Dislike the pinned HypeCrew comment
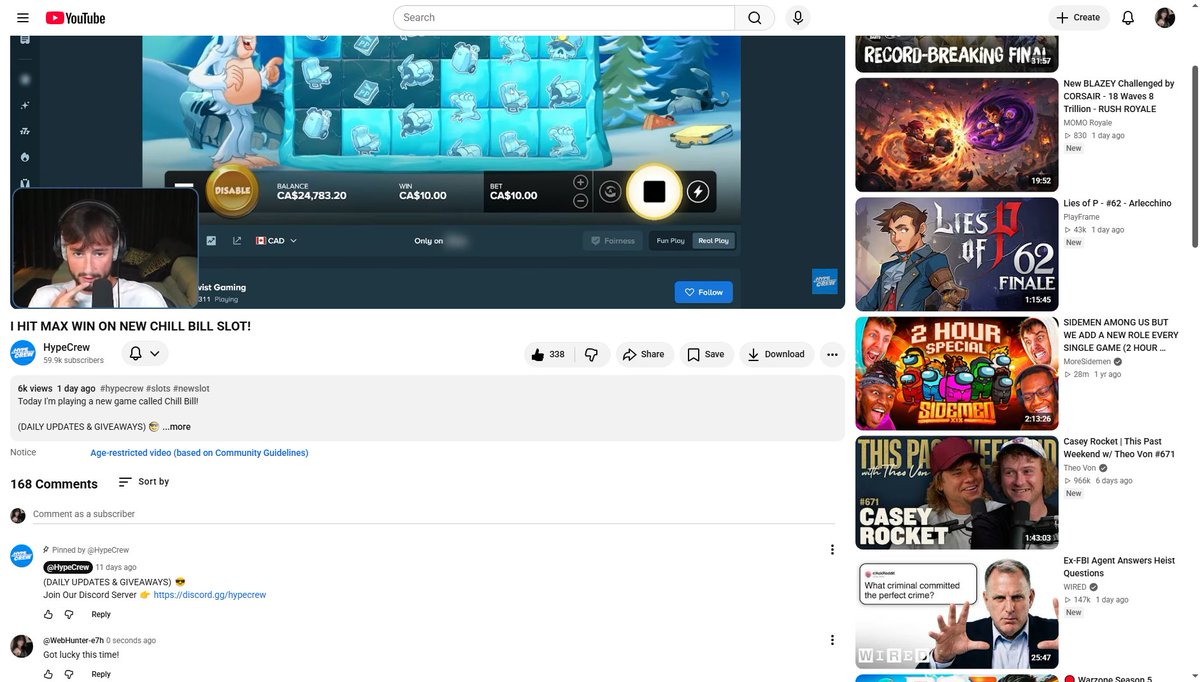The width and height of the screenshot is (1200, 682). coord(69,615)
